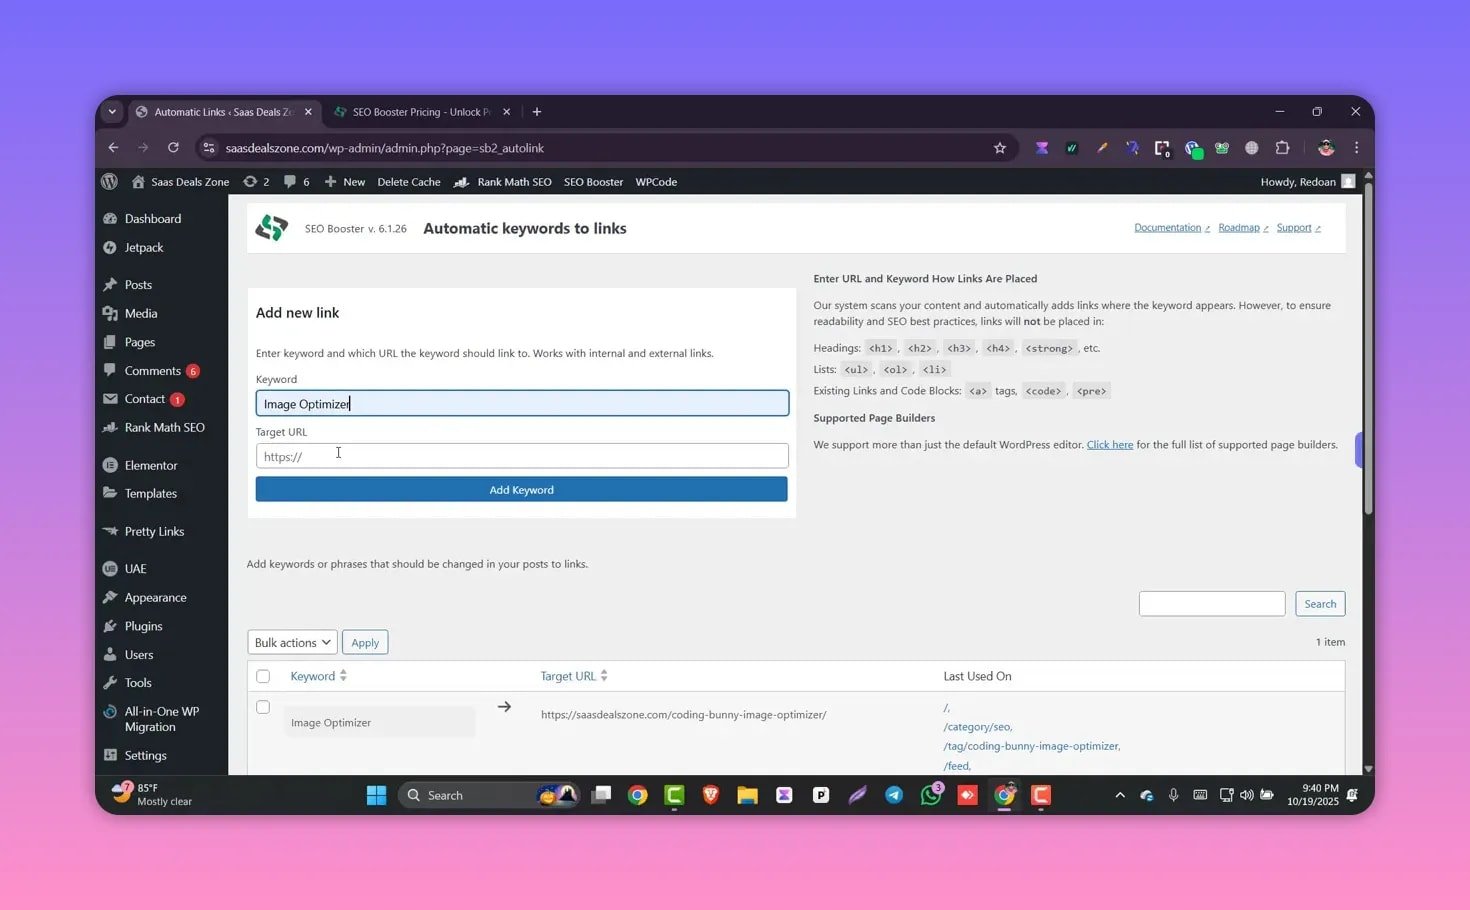Open the browser extensions puzzle icon
The width and height of the screenshot is (1470, 910).
(x=1282, y=148)
